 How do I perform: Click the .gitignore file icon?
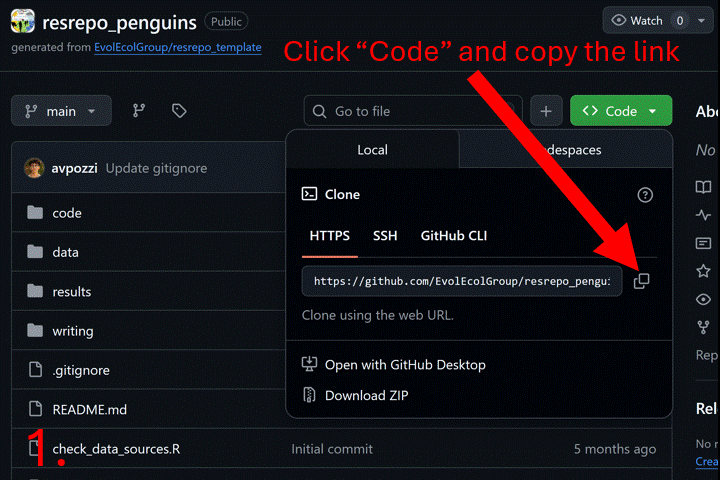pos(35,369)
